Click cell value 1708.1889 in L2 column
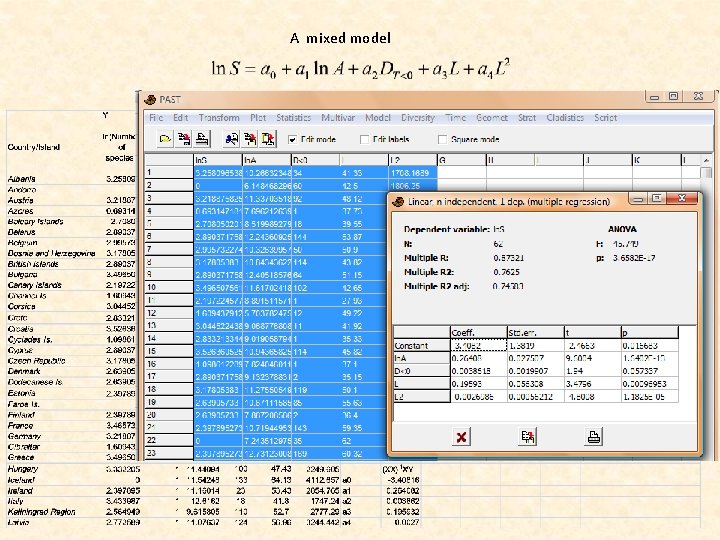 [x=413, y=173]
